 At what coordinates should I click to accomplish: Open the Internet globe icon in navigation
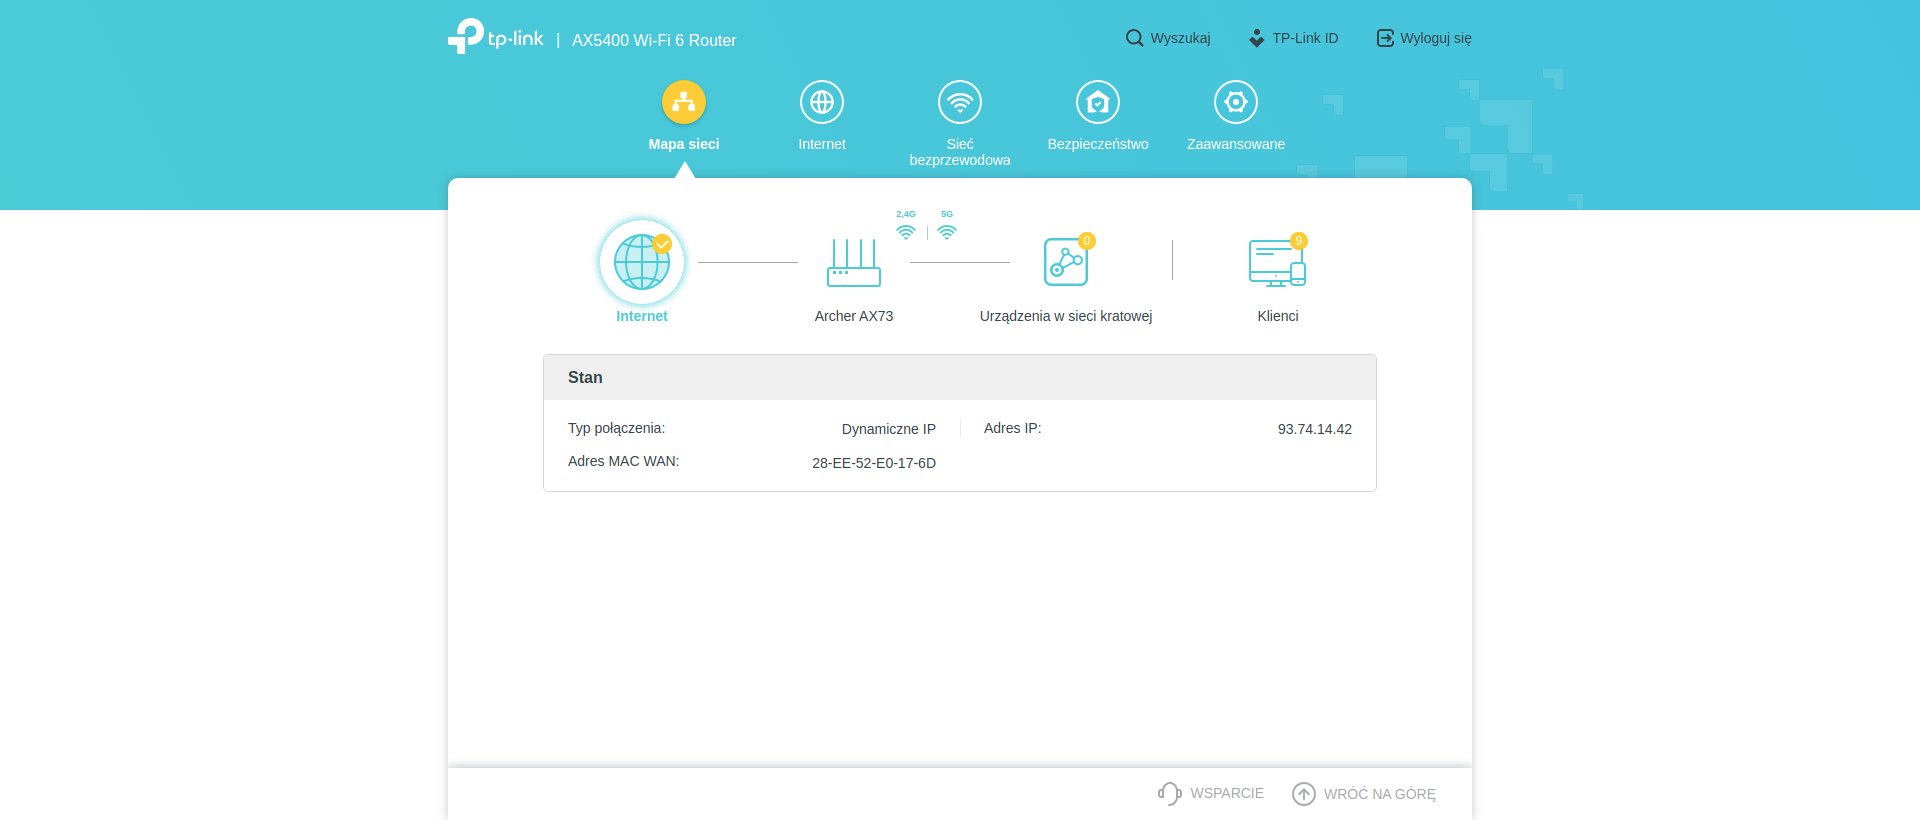point(822,102)
